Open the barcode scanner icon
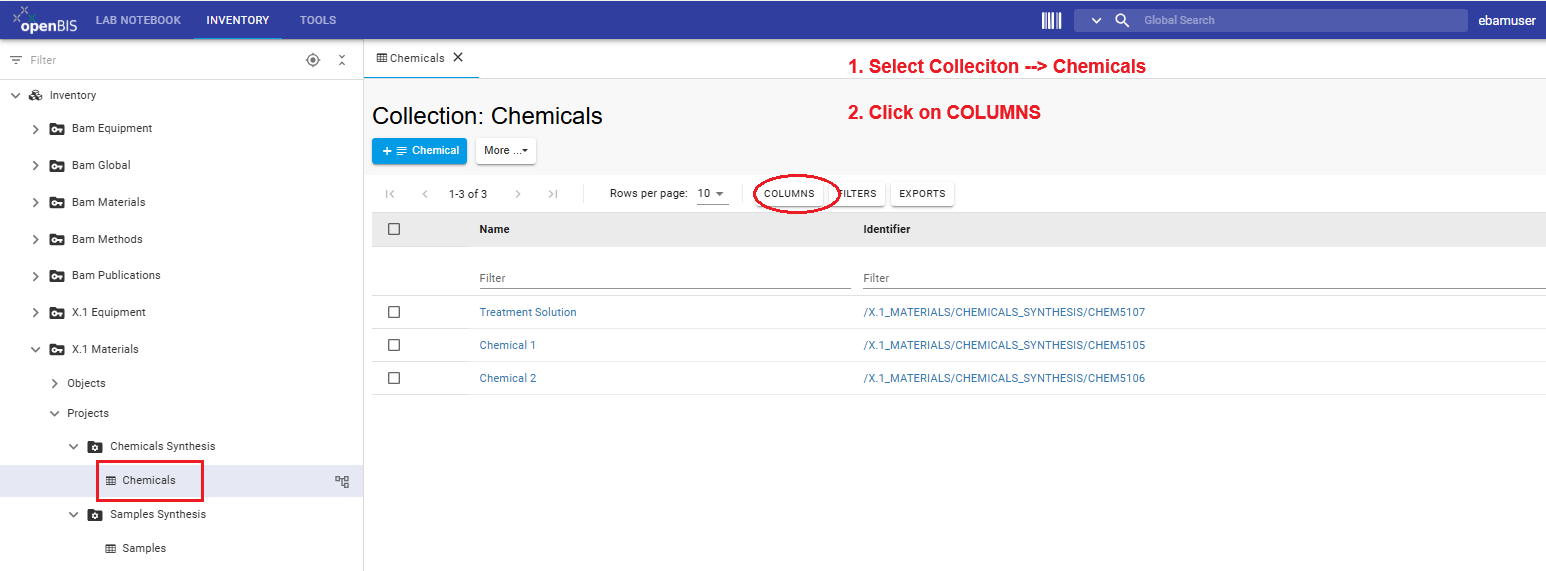The width and height of the screenshot is (1546, 571). [x=1051, y=20]
